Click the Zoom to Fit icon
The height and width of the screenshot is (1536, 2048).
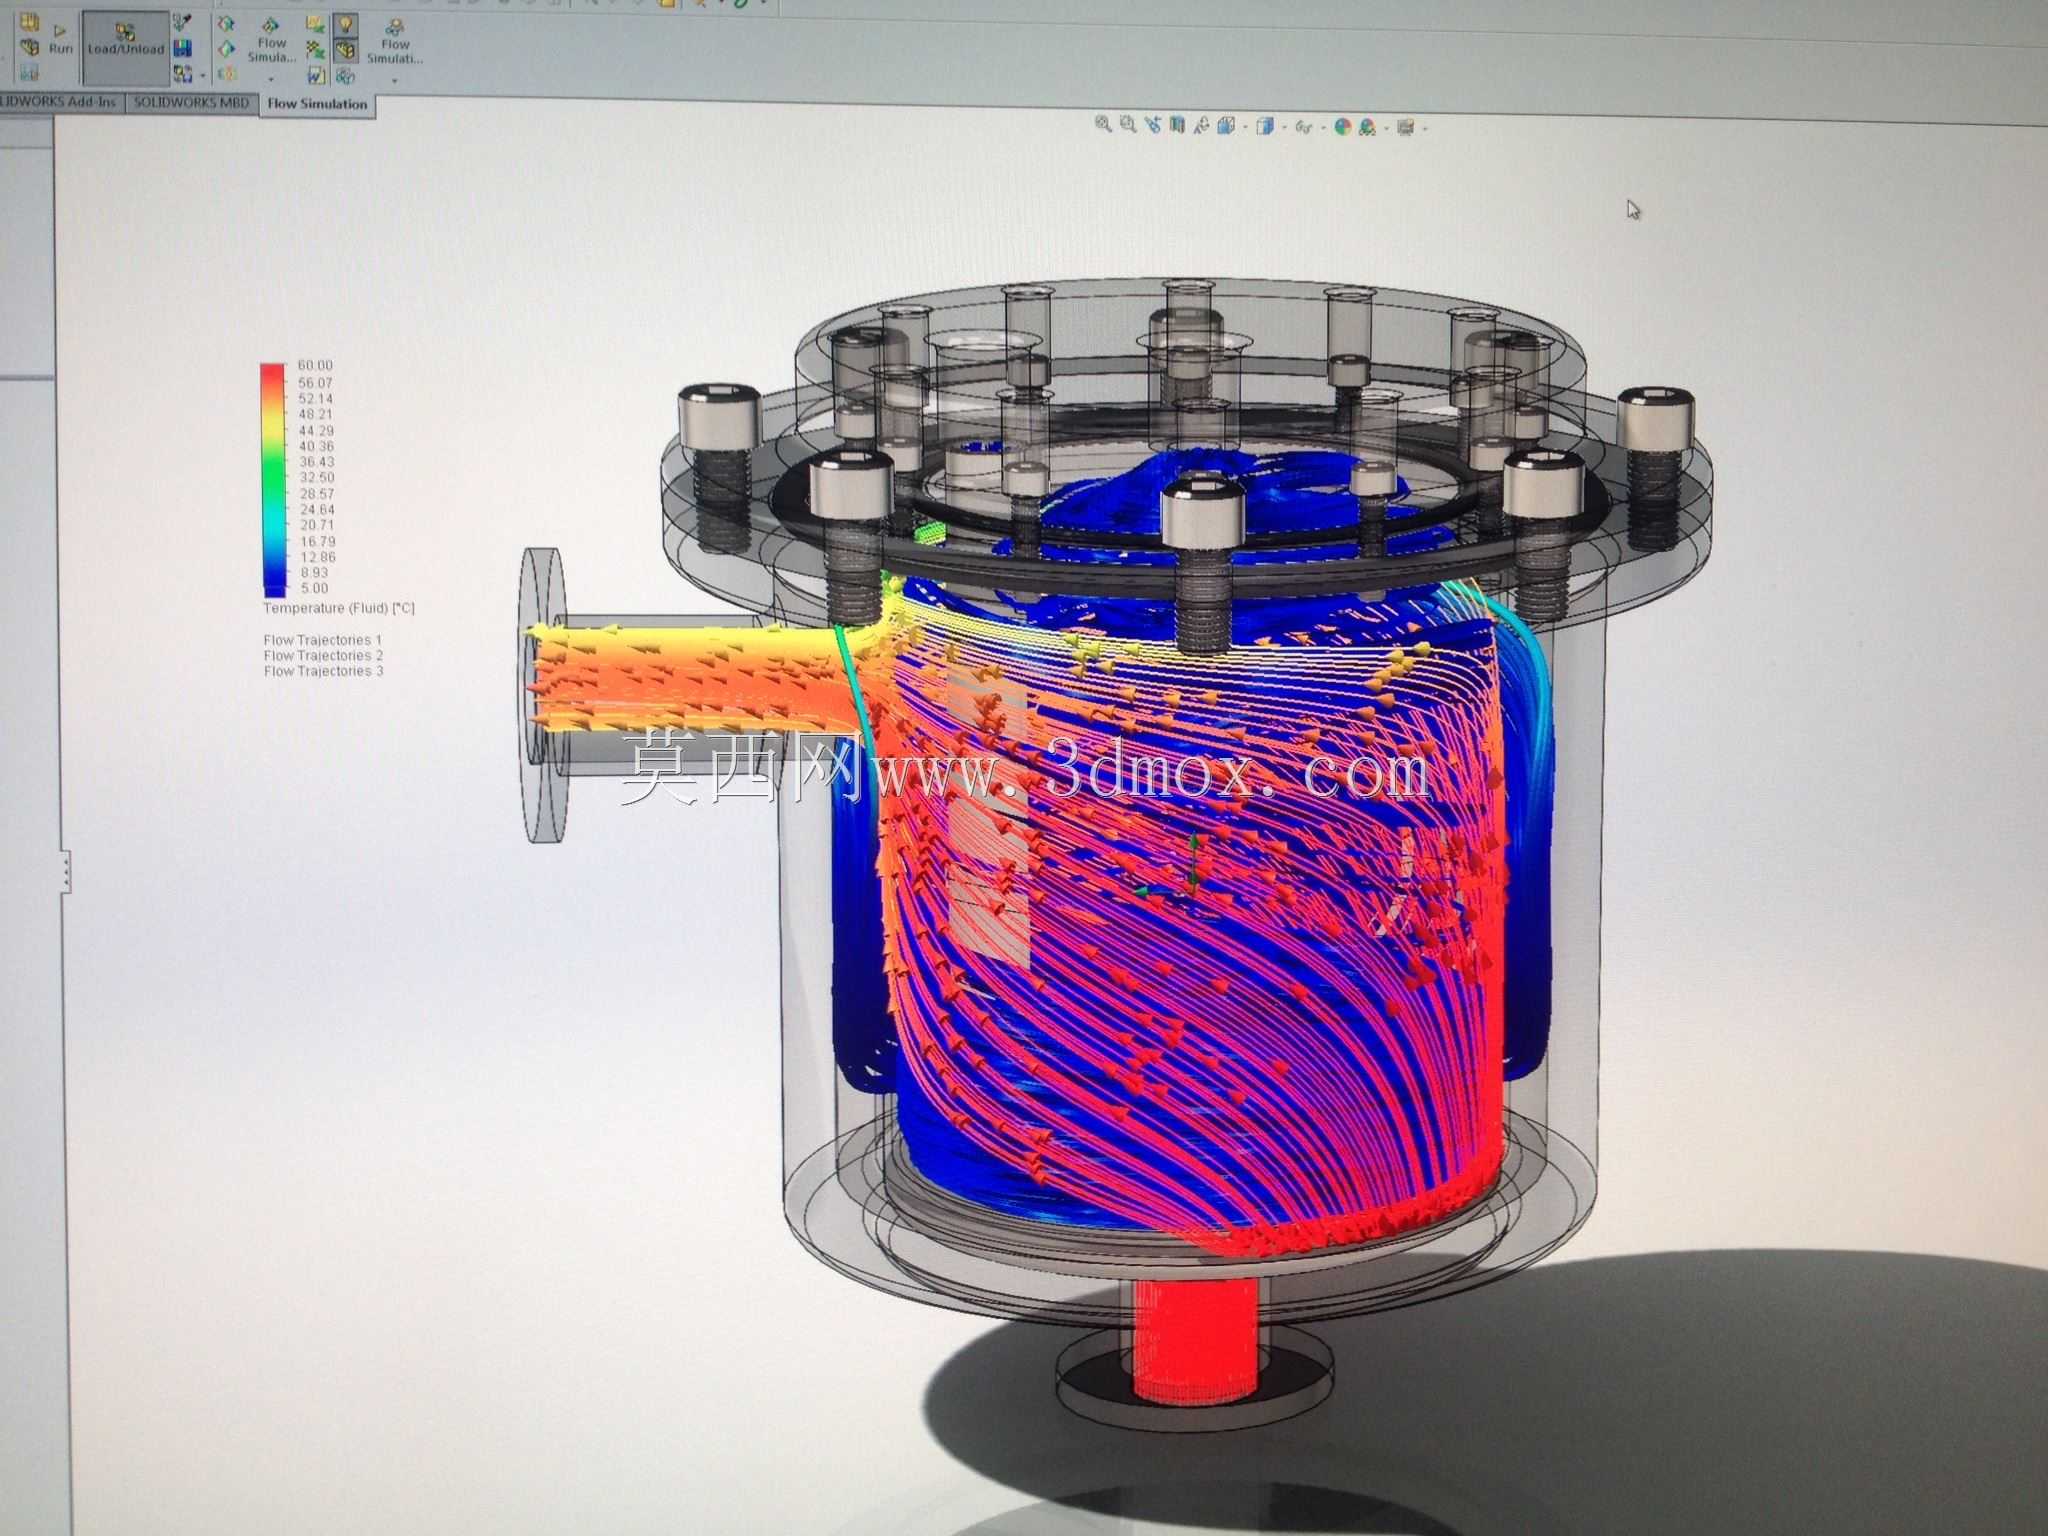tap(1103, 125)
